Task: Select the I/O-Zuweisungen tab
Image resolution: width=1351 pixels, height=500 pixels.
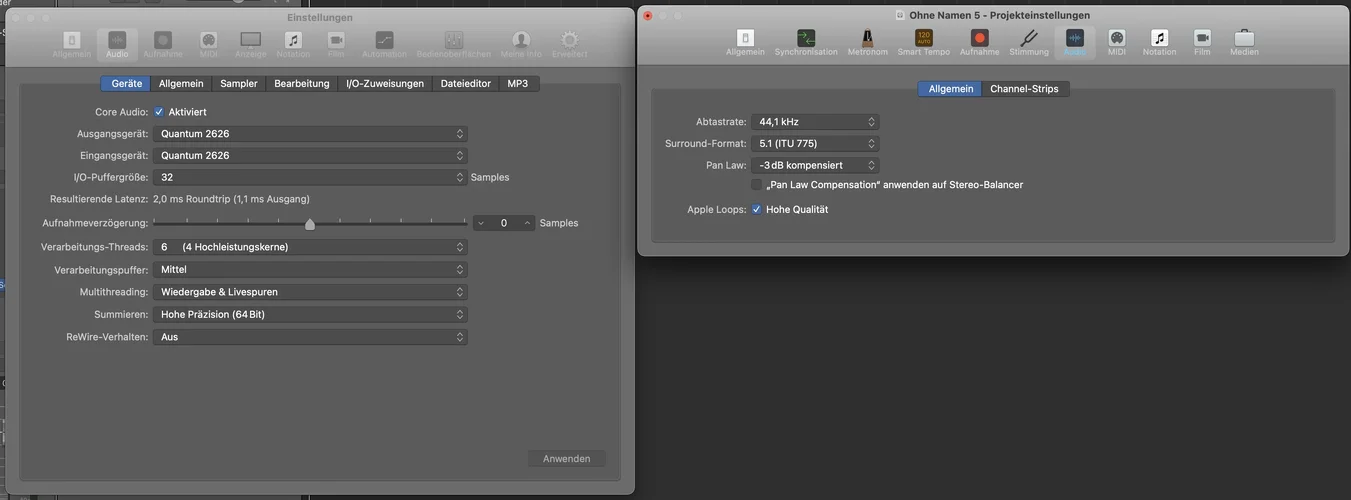Action: [384, 84]
